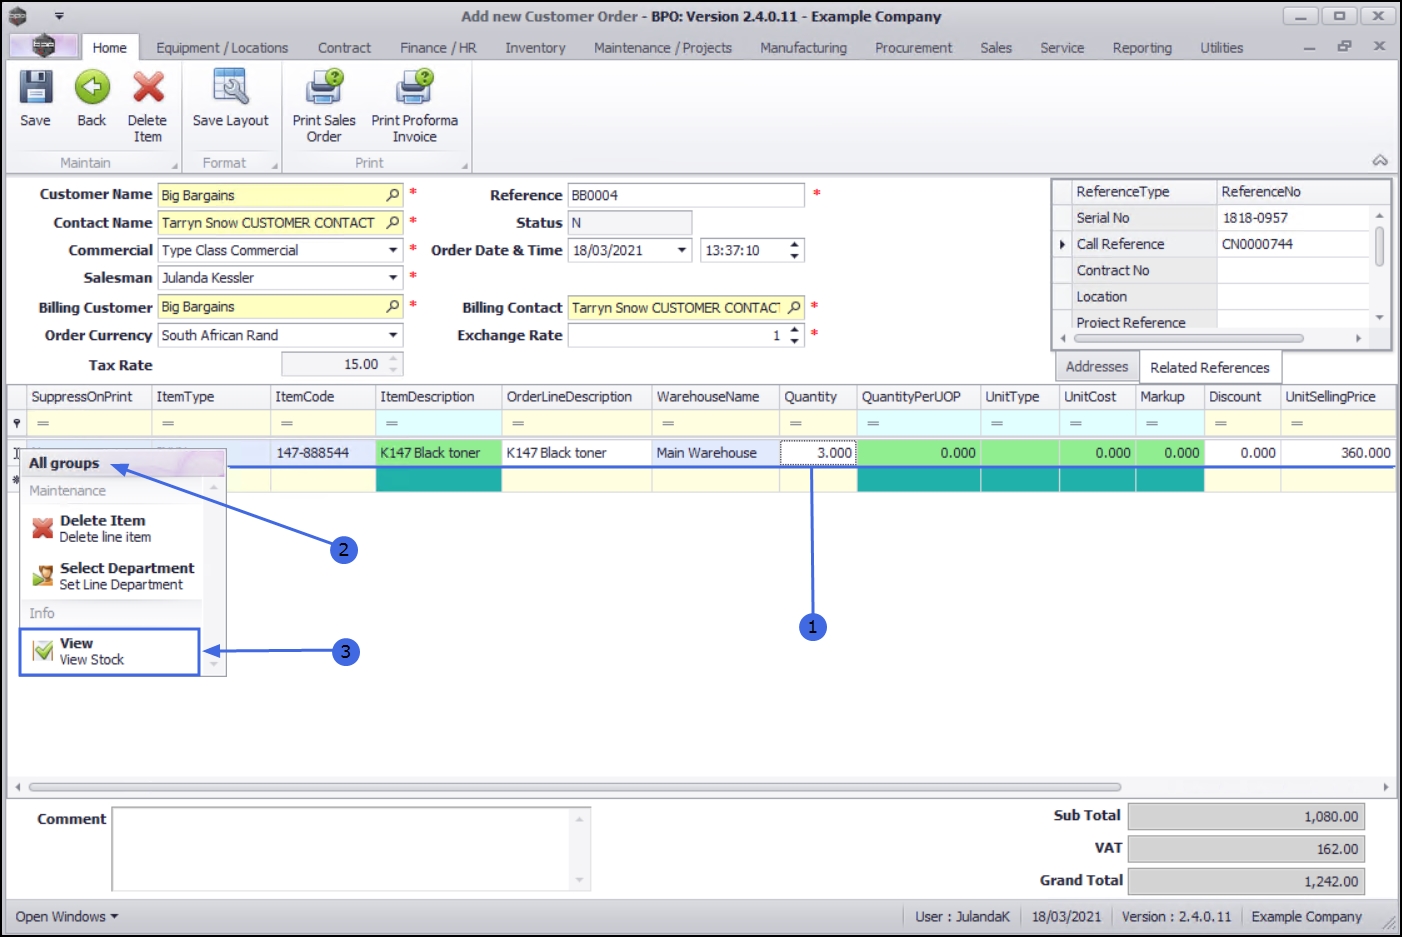Switch to the Addresses tab
The width and height of the screenshot is (1402, 937).
1097,367
